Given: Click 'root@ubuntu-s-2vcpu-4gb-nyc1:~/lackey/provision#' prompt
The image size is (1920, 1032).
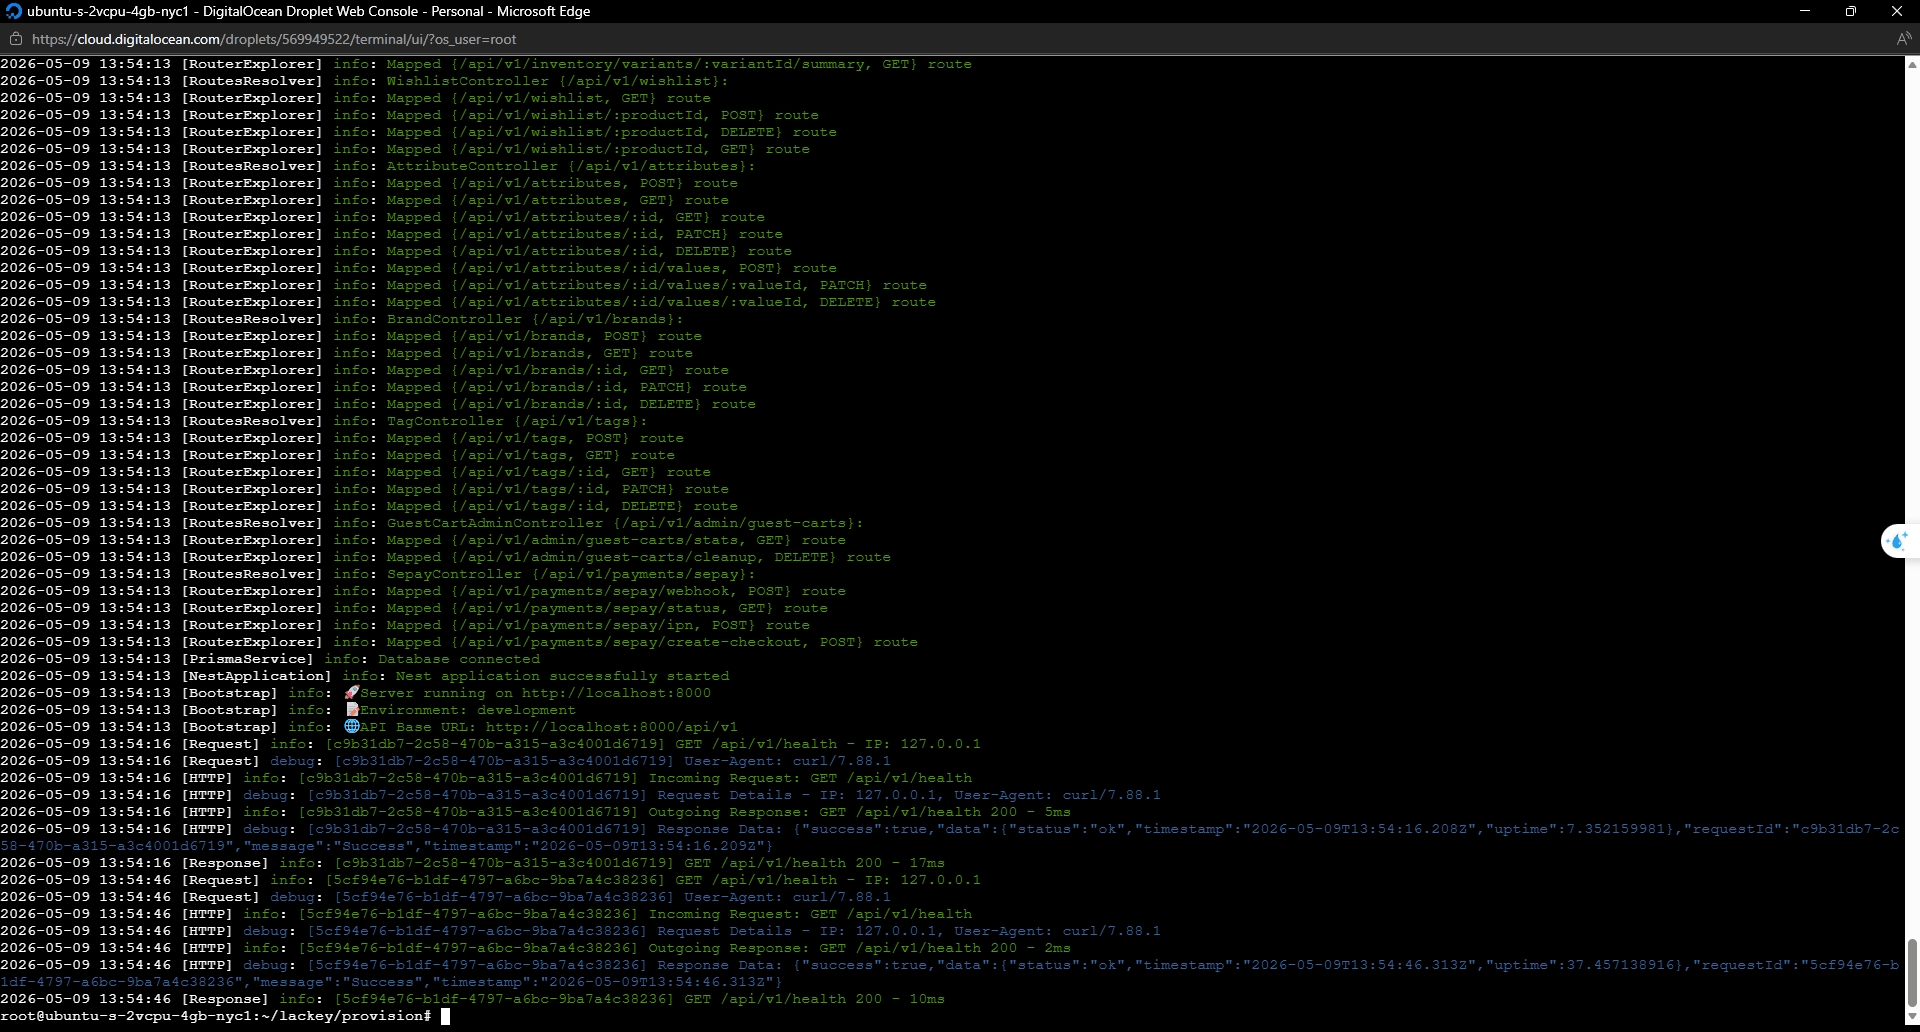Looking at the screenshot, I should (216, 1016).
